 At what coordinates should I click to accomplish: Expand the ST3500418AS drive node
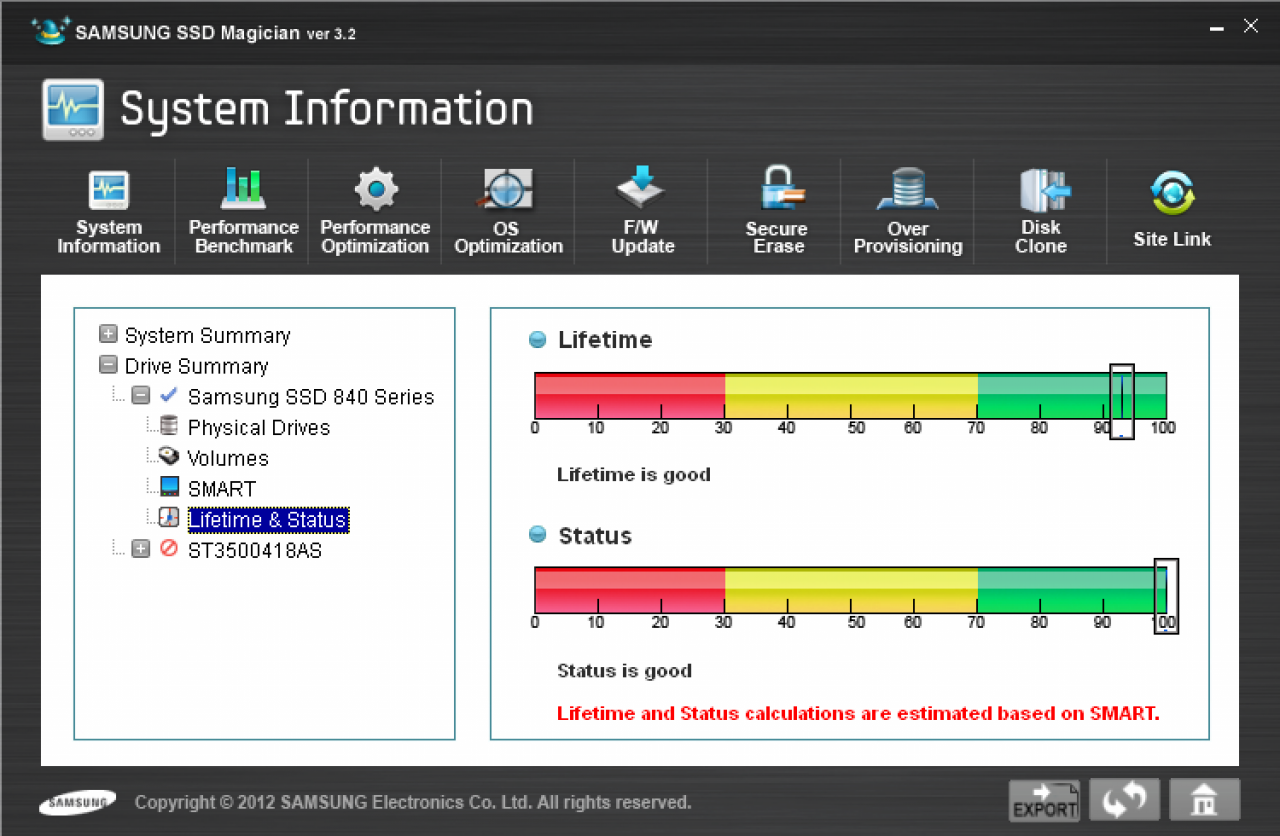140,549
